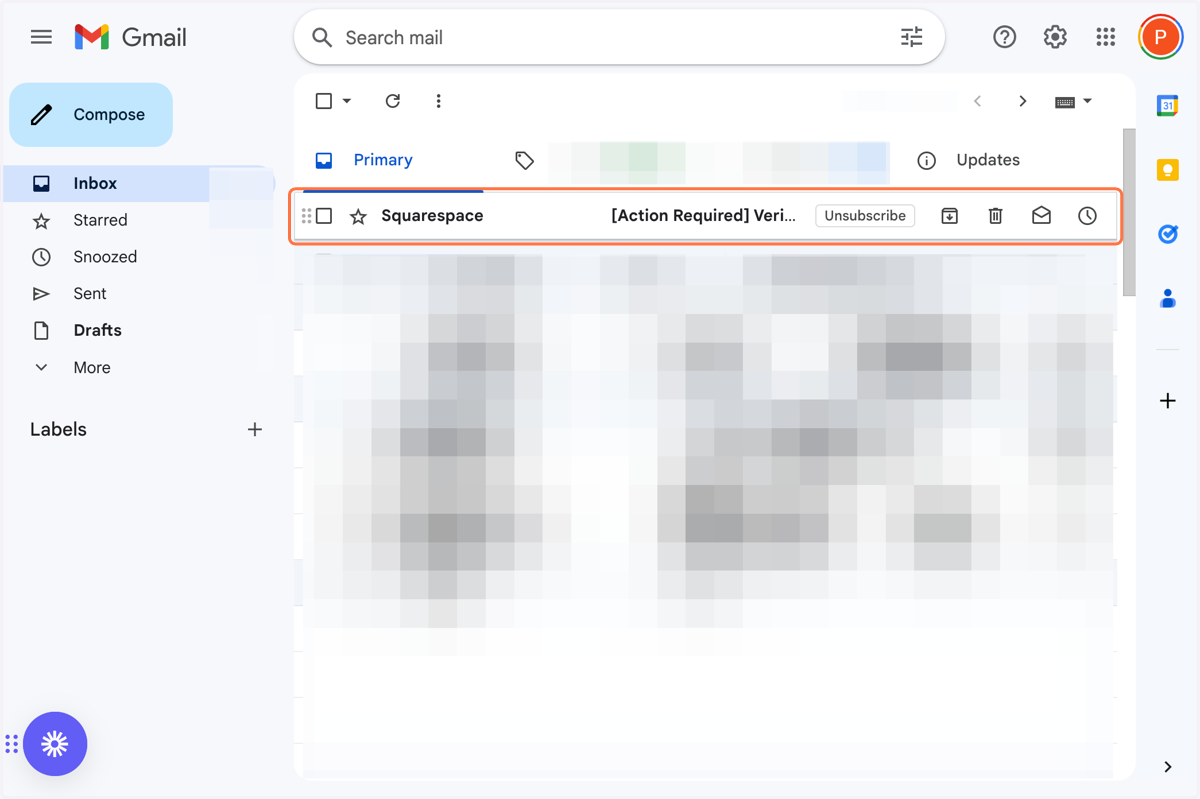
Task: Open input tools keyboard dropdown
Action: [1073, 101]
